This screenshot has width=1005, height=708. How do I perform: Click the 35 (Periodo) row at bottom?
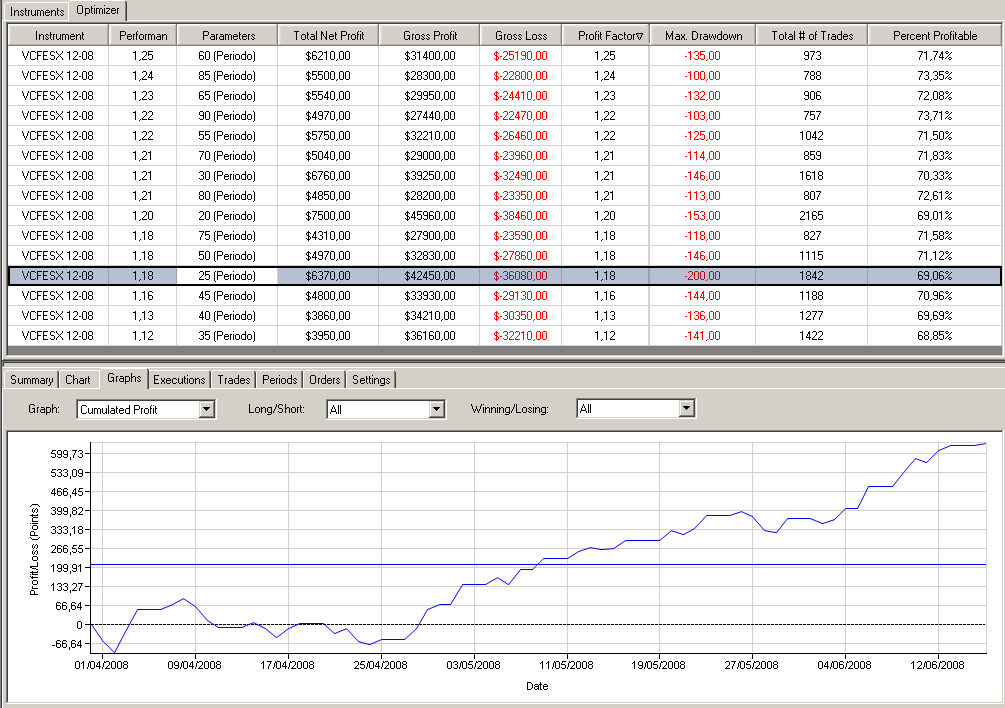(228, 336)
